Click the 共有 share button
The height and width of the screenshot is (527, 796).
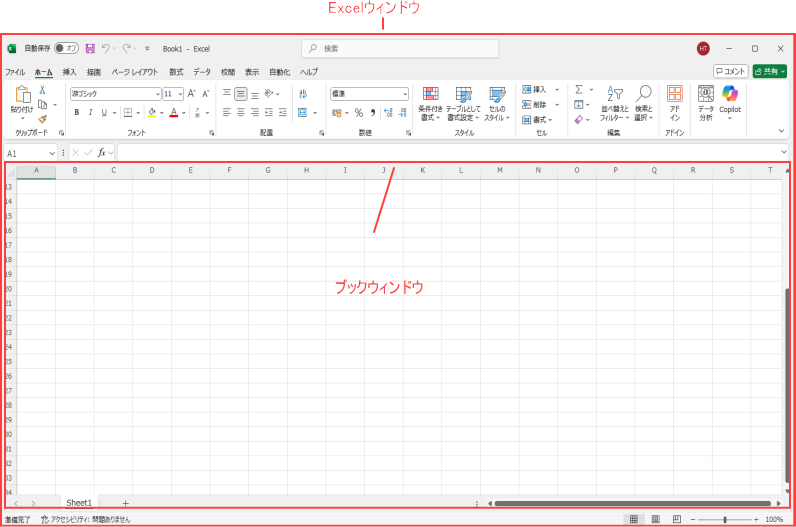769,72
